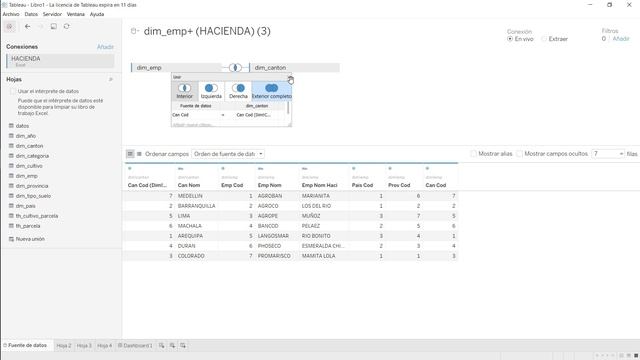Switch to the Hoja 2 tab
Screen dimensions: 640x360
pyautogui.click(x=64, y=346)
